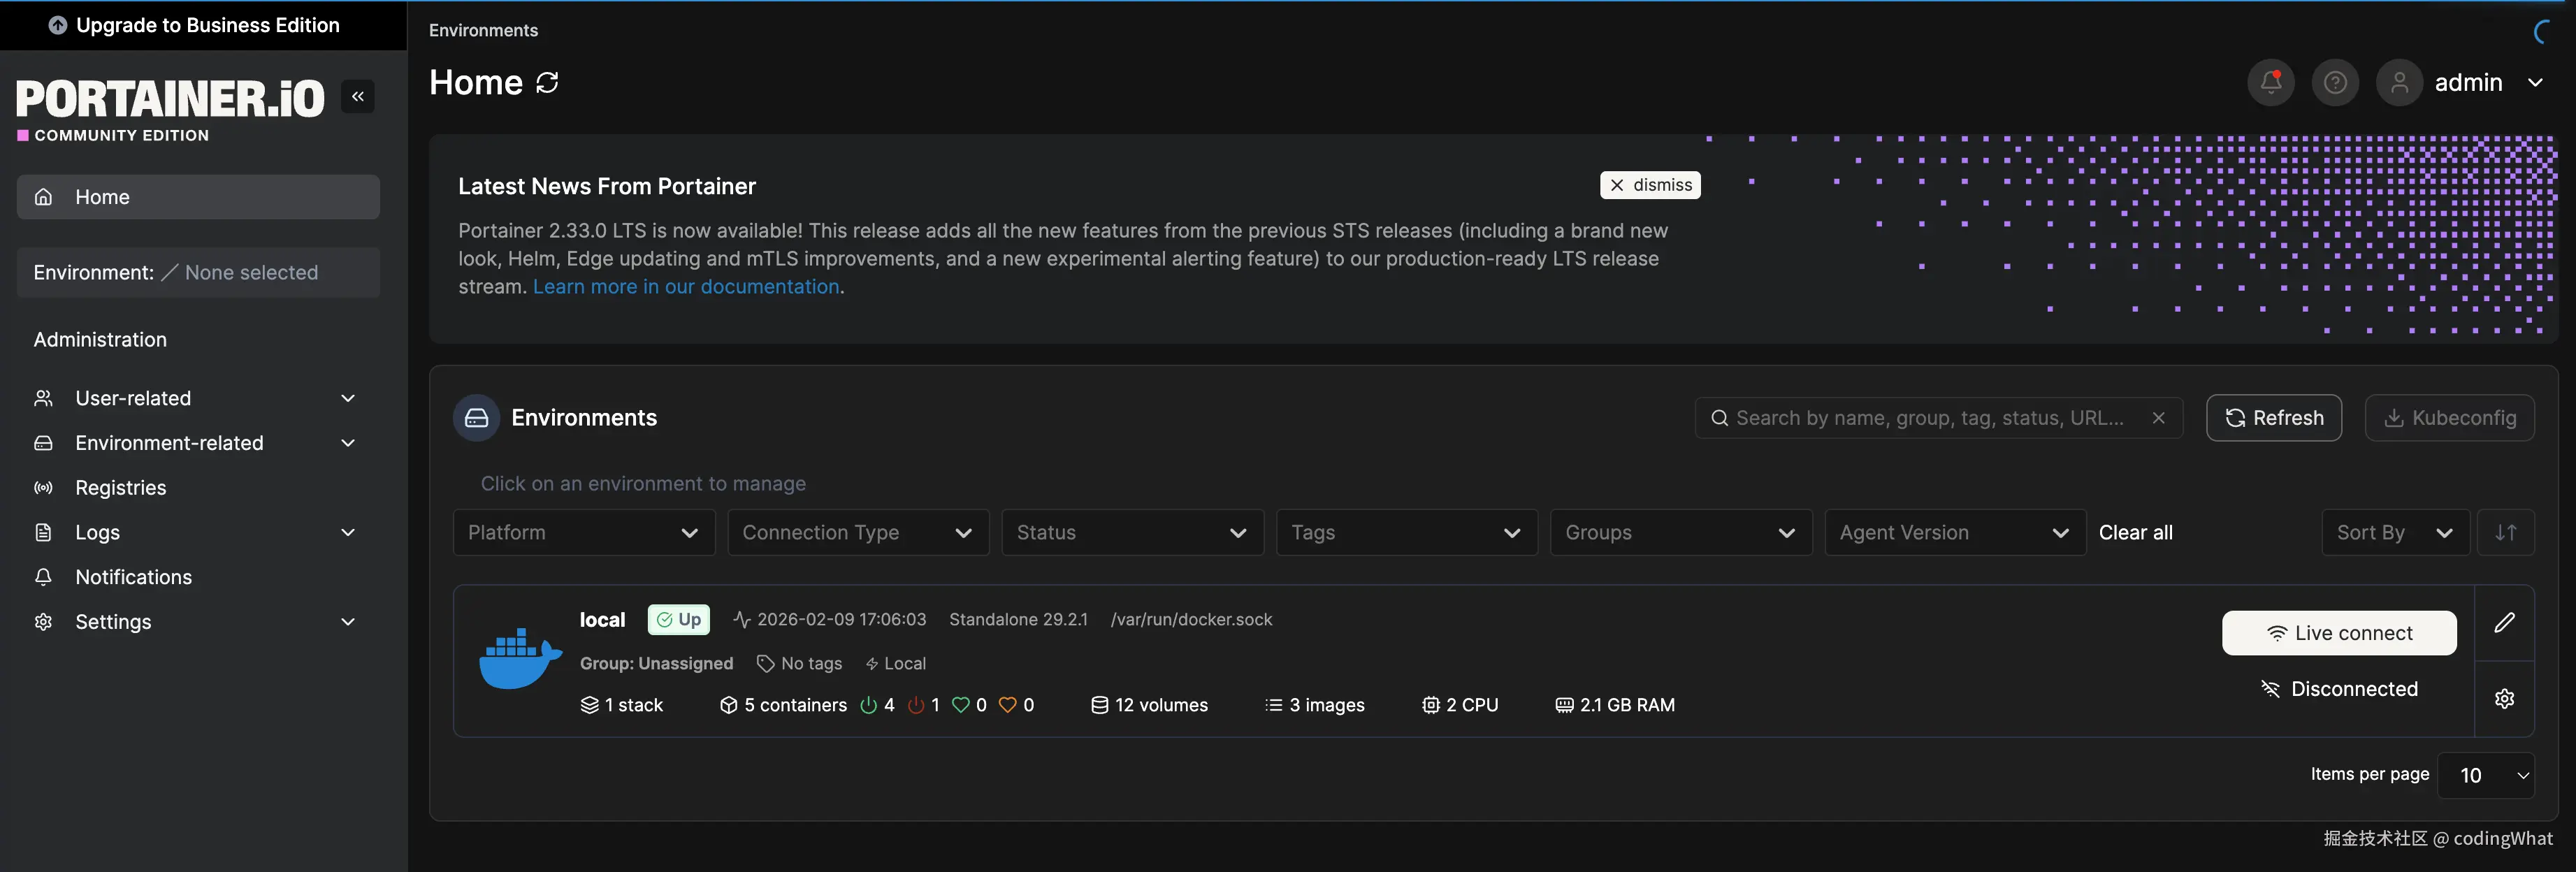Change items per page selector

(2485, 775)
